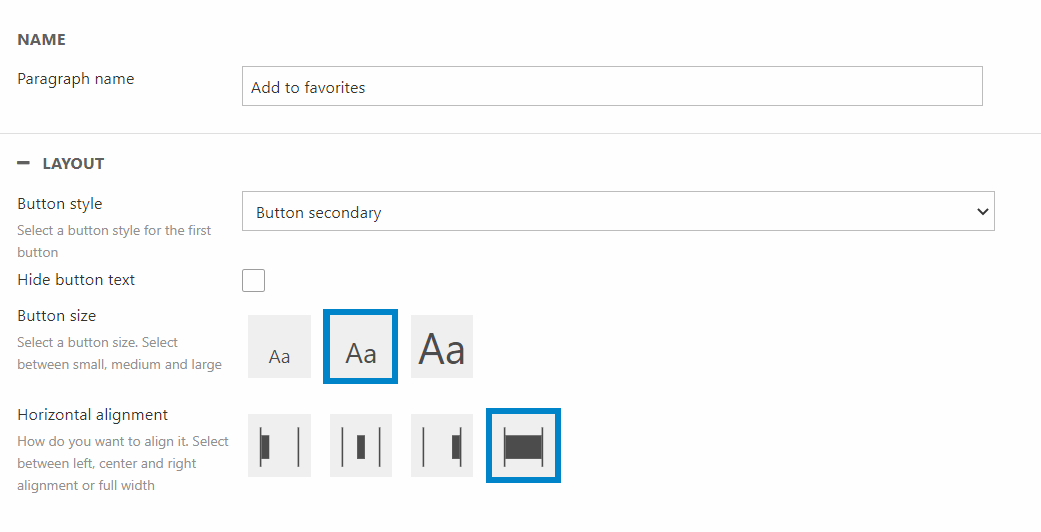Click the 'Button style' label
The width and height of the screenshot is (1041, 532).
[x=60, y=204]
